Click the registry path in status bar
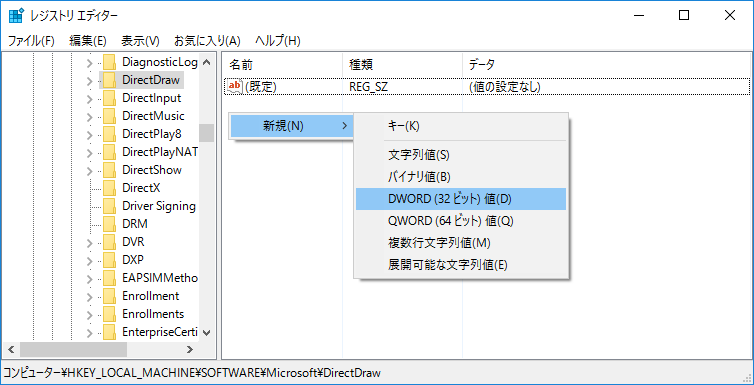This screenshot has width=754, height=385. (192, 373)
